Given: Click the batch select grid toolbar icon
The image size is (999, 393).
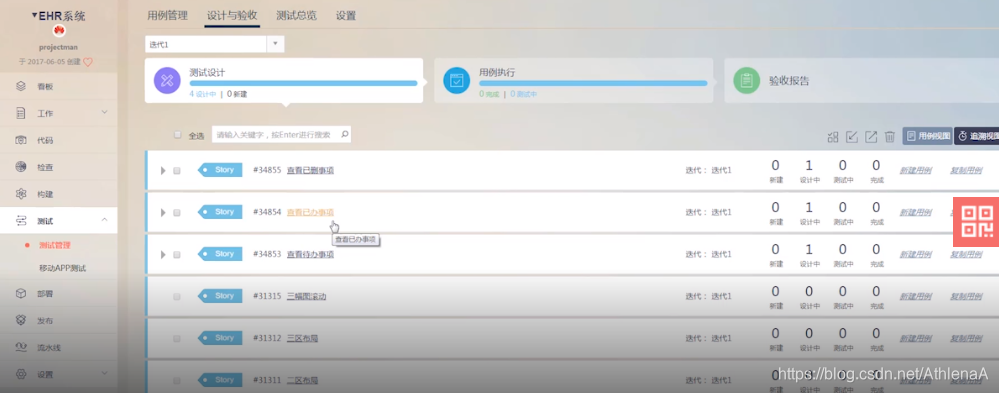Looking at the screenshot, I should [x=832, y=136].
